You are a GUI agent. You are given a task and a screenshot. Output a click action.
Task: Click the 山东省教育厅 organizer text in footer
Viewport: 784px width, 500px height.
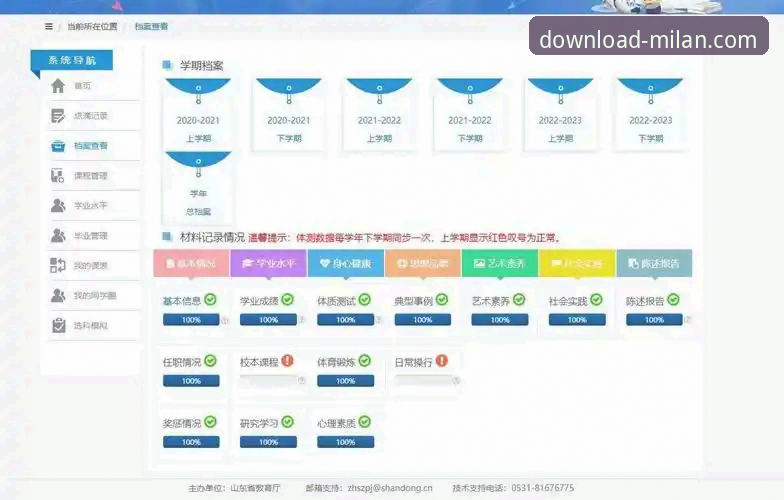(255, 488)
